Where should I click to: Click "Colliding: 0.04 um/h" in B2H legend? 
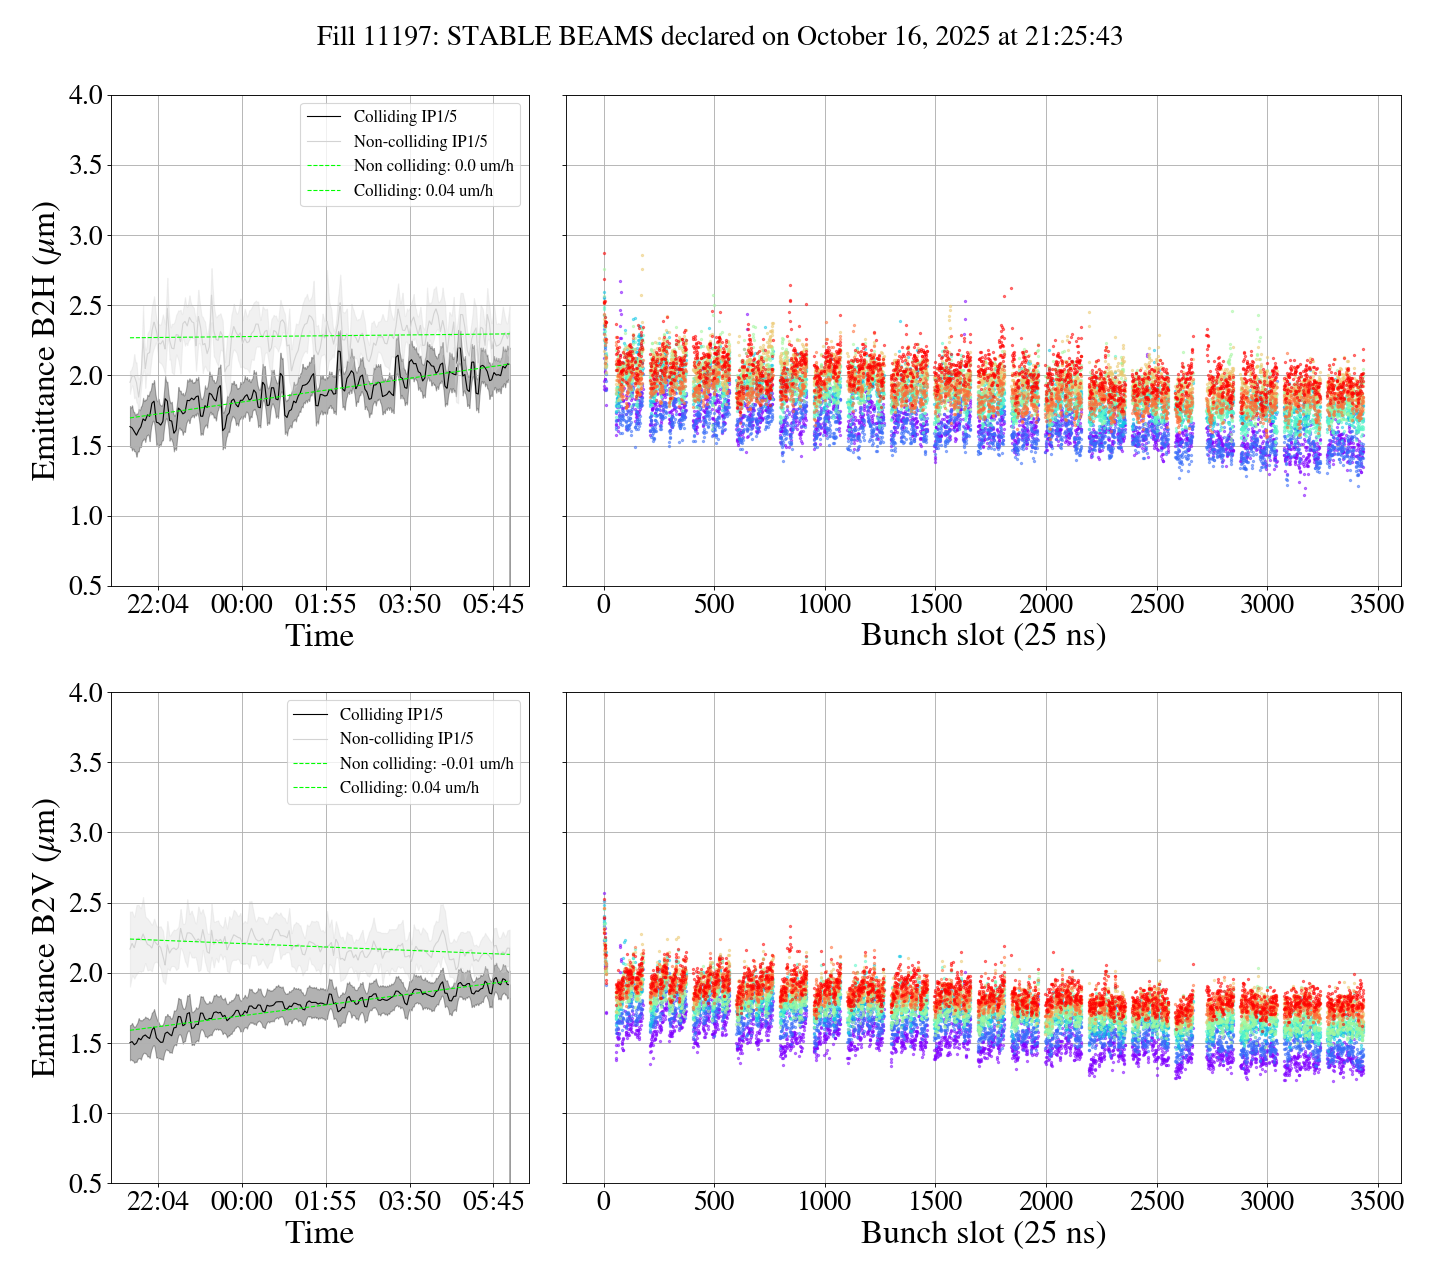[423, 191]
